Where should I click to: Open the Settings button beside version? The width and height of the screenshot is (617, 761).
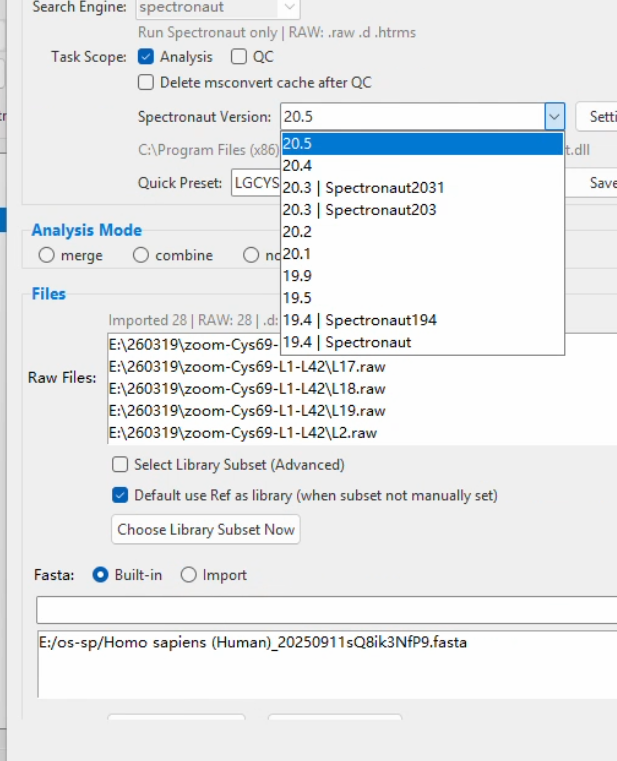(x=597, y=116)
